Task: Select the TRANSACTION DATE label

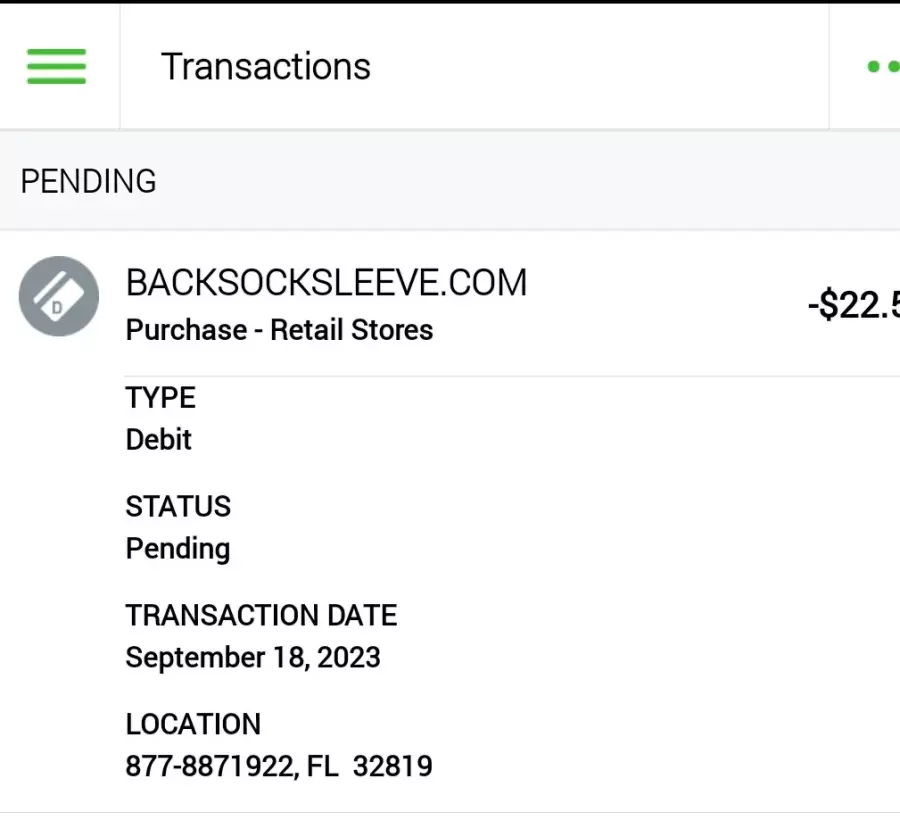Action: coord(261,615)
